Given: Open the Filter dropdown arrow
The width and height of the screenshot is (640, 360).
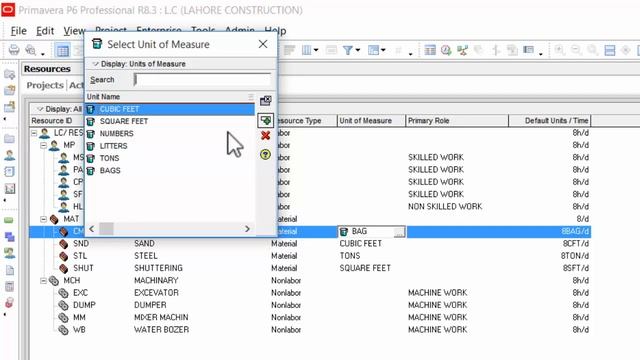Looking at the screenshot, I should 358,51.
